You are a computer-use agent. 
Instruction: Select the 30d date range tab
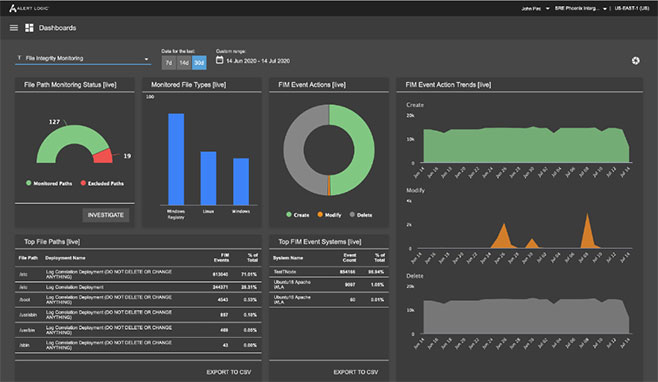coord(199,63)
